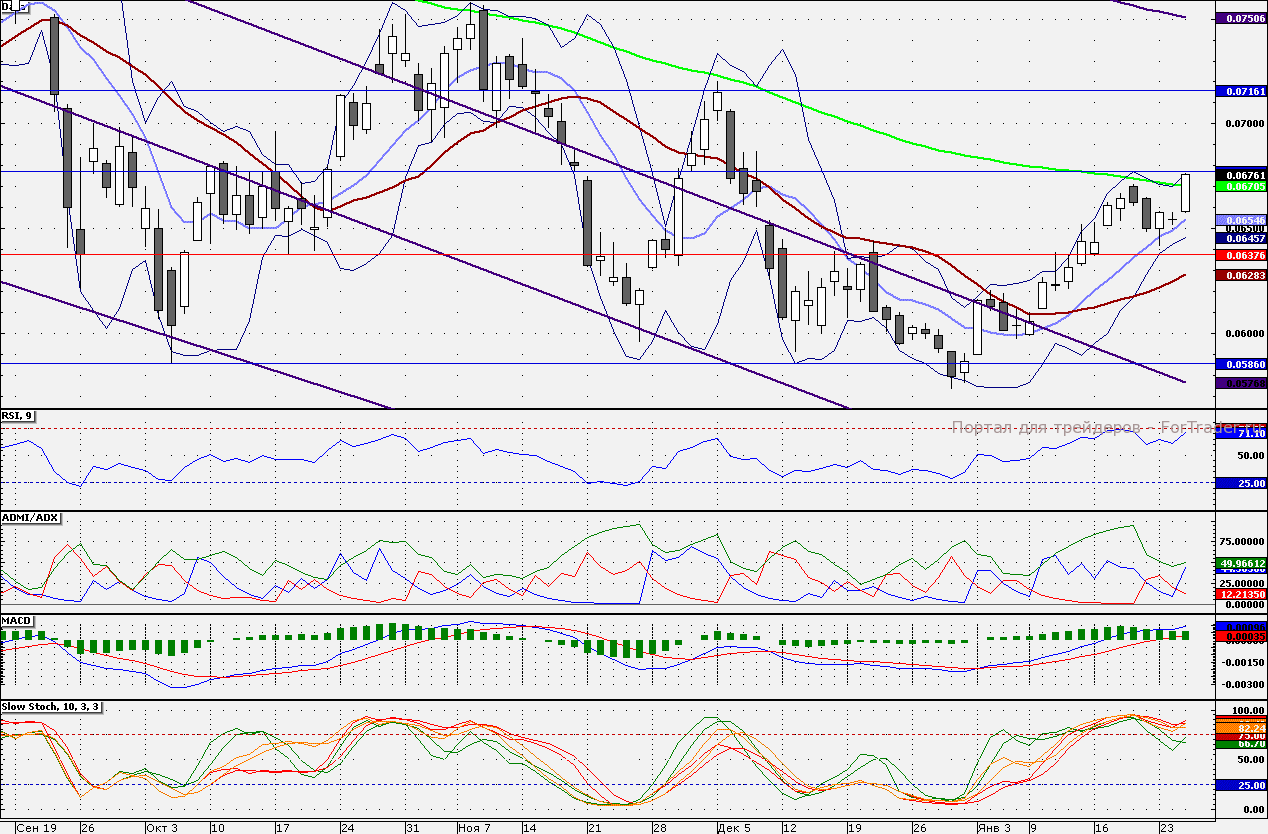Select the red 0.06376 horizontal level label

[x=1240, y=254]
